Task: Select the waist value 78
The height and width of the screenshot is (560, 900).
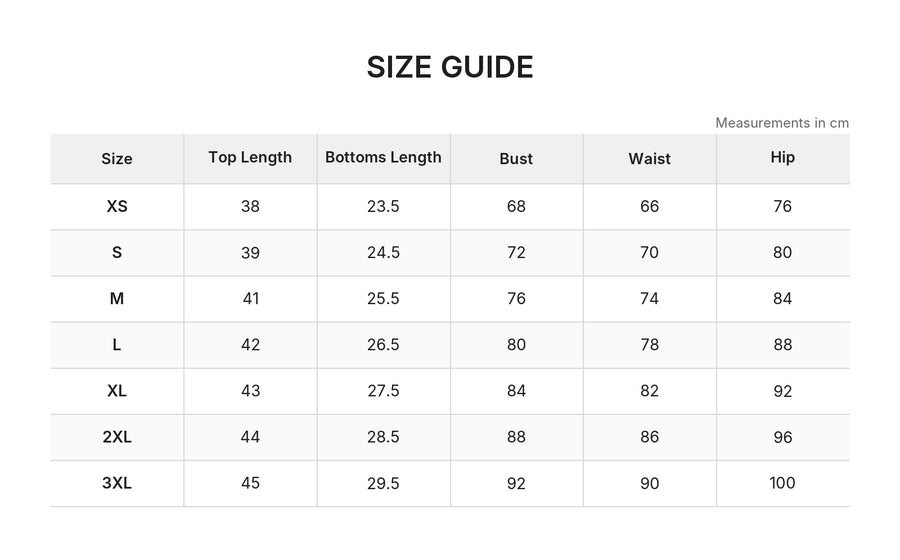Action: click(x=649, y=344)
